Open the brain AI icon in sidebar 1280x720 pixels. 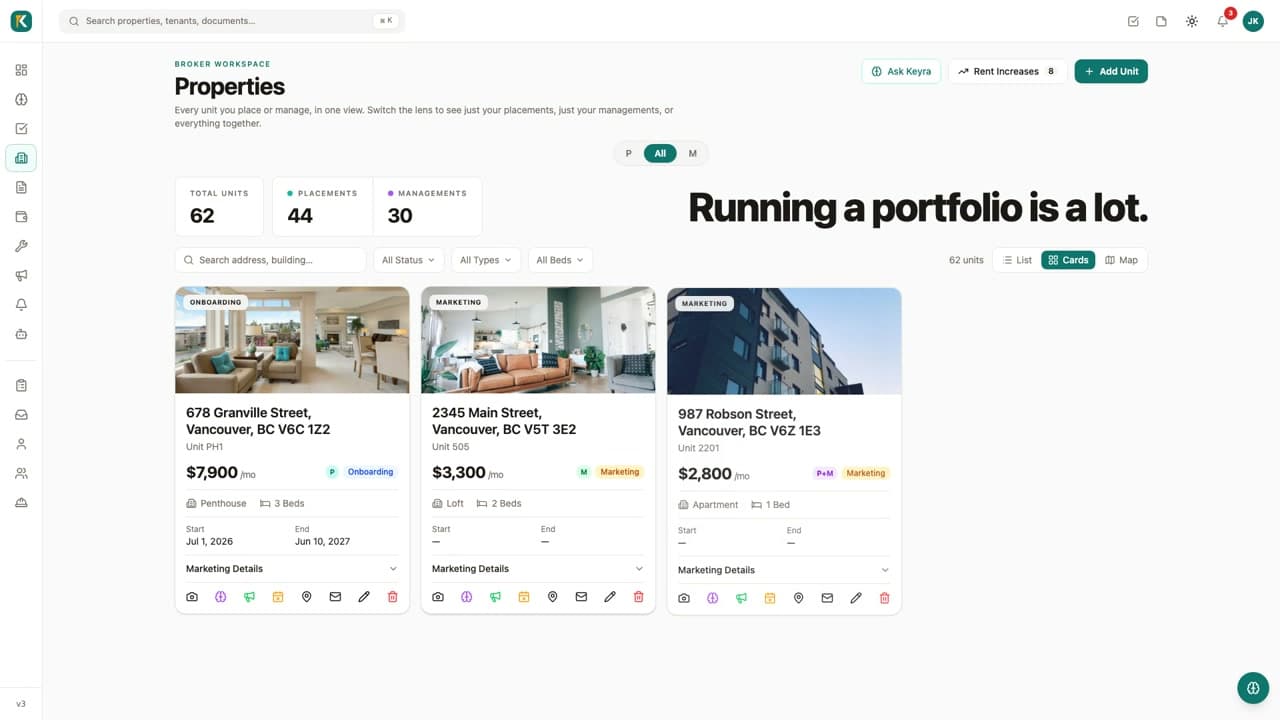coord(21,99)
